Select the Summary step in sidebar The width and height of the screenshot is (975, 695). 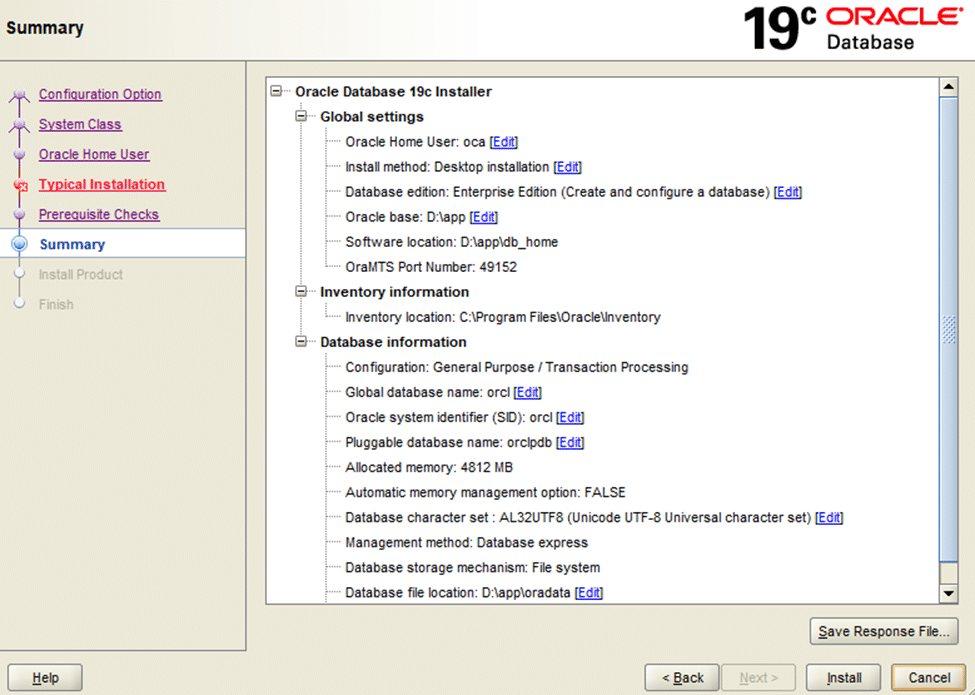tap(72, 244)
